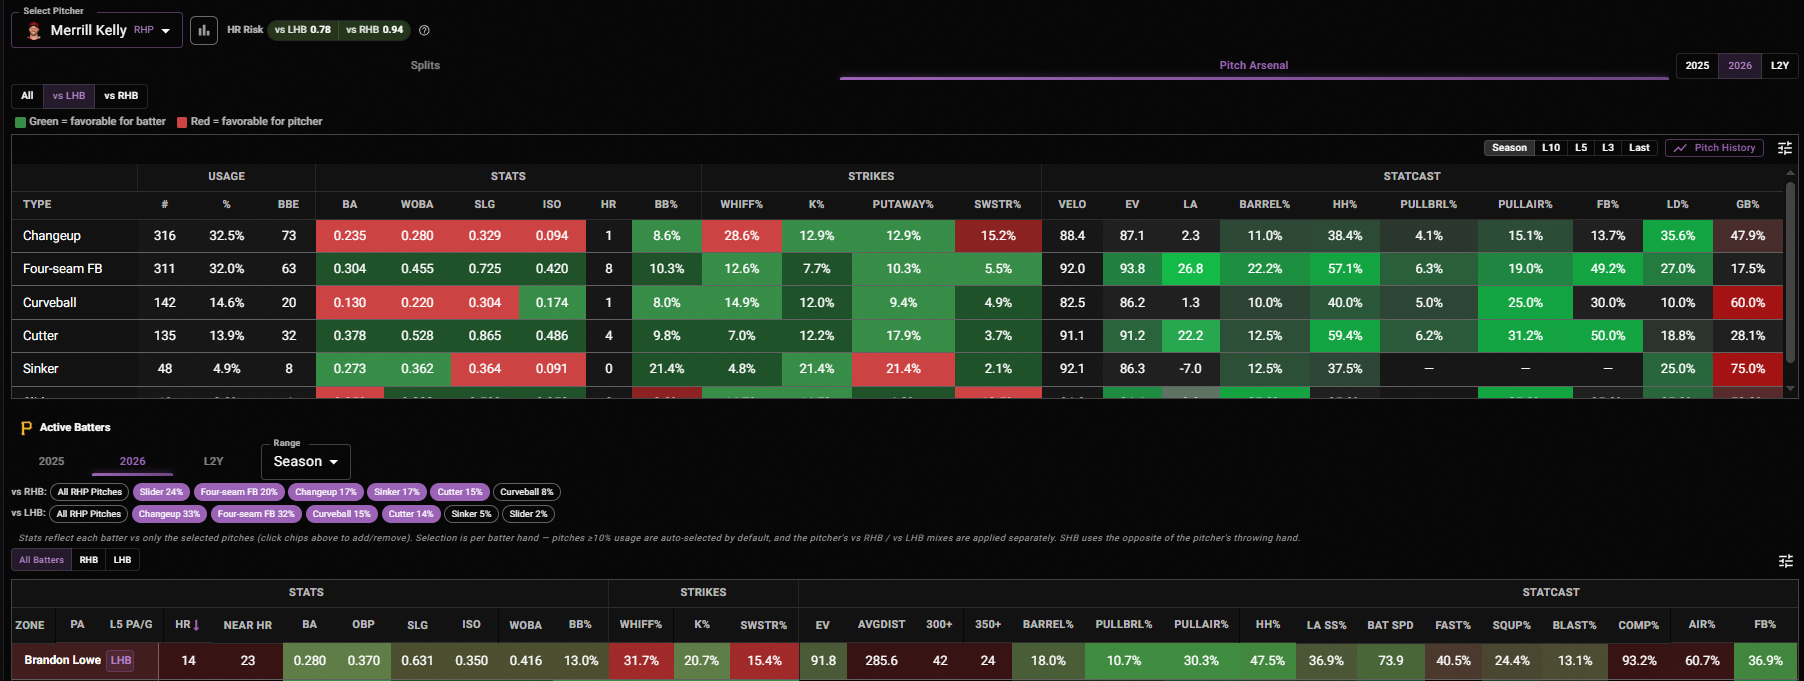1804x681 pixels.
Task: Click the pitch arsenal table vertical scrollbar
Action: 1791,270
